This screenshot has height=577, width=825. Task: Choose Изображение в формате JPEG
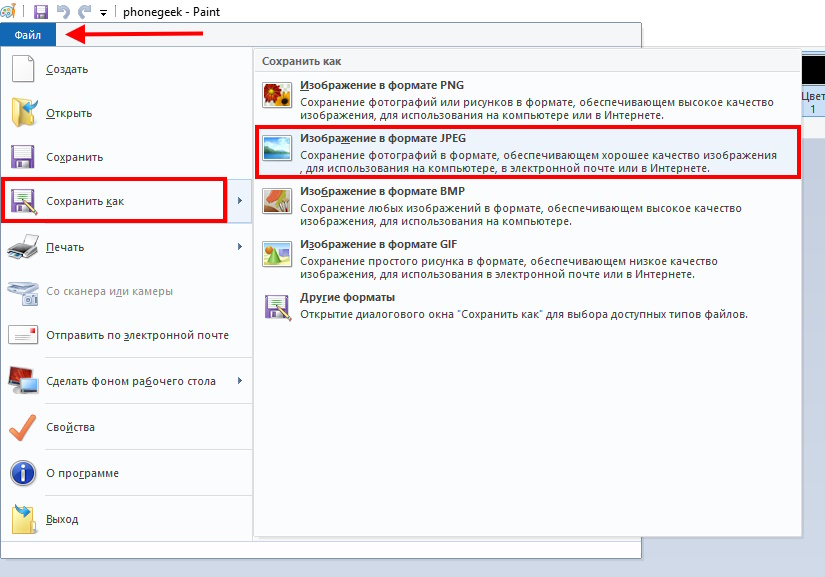tap(528, 153)
